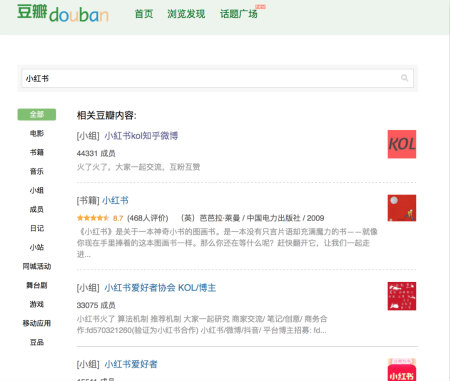
Task: Open 话题广场 in top navigation
Action: 239,14
